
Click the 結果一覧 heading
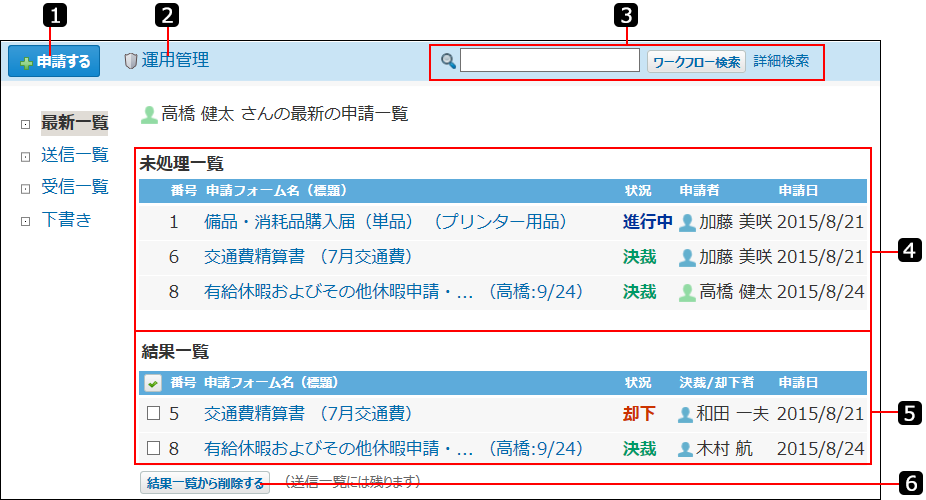pyautogui.click(x=175, y=352)
